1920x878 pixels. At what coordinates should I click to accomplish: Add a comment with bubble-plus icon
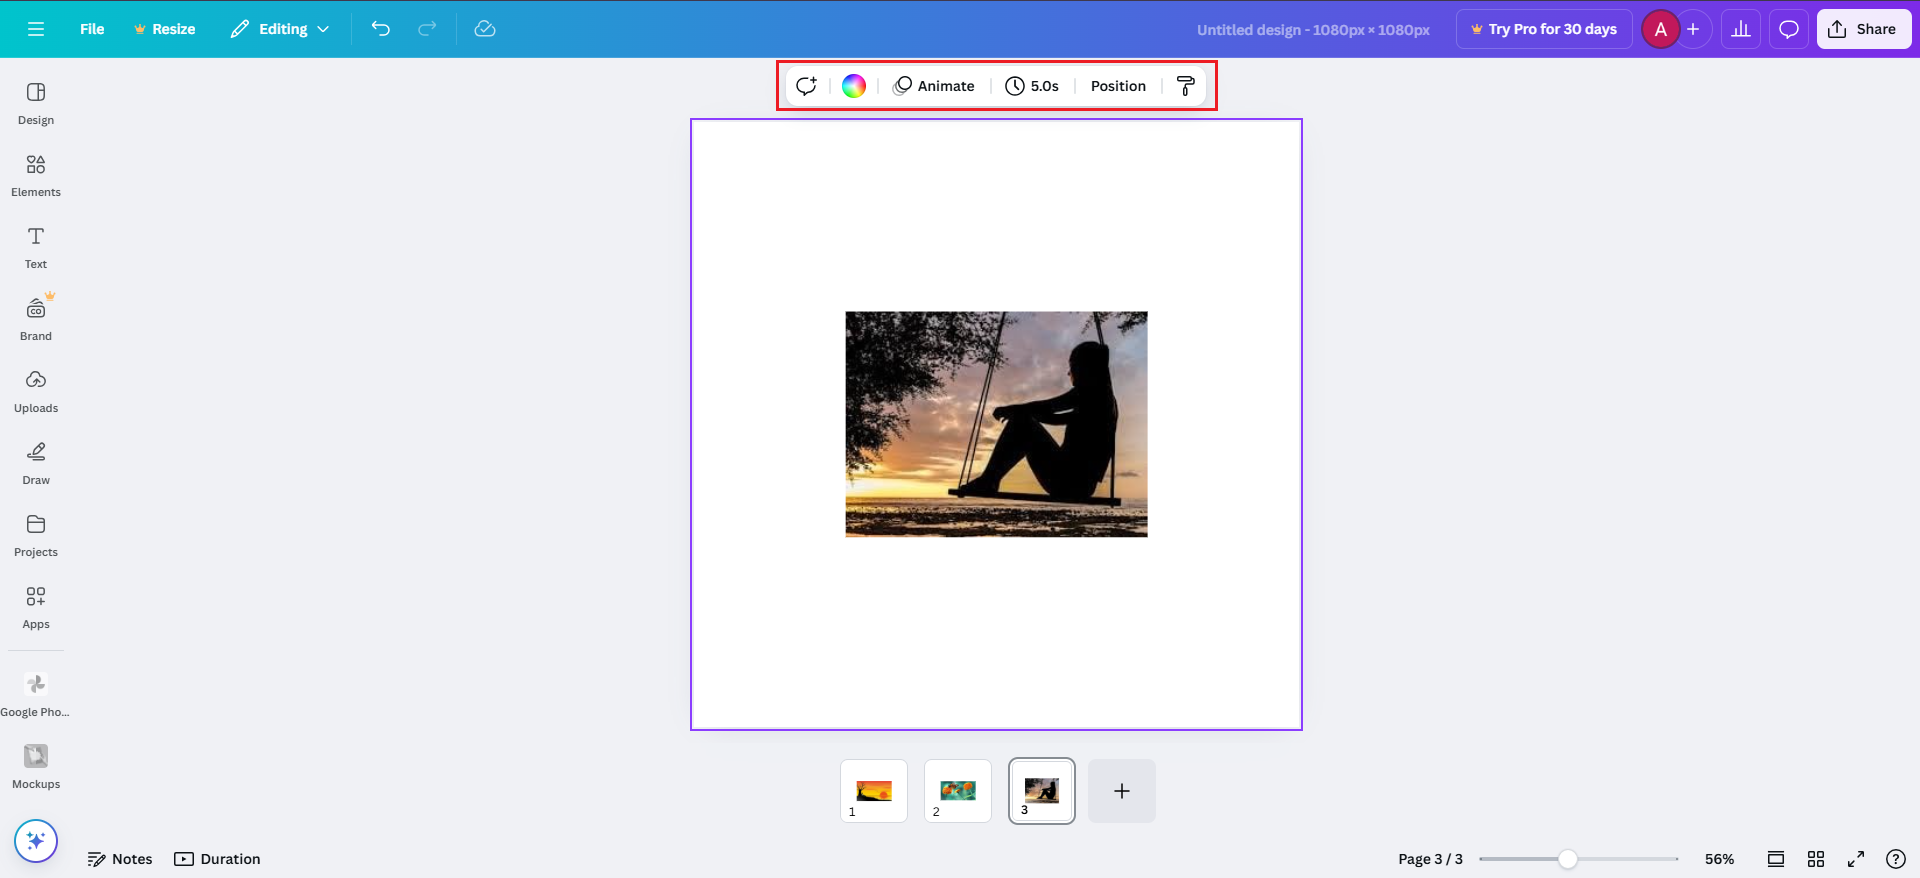pyautogui.click(x=806, y=86)
